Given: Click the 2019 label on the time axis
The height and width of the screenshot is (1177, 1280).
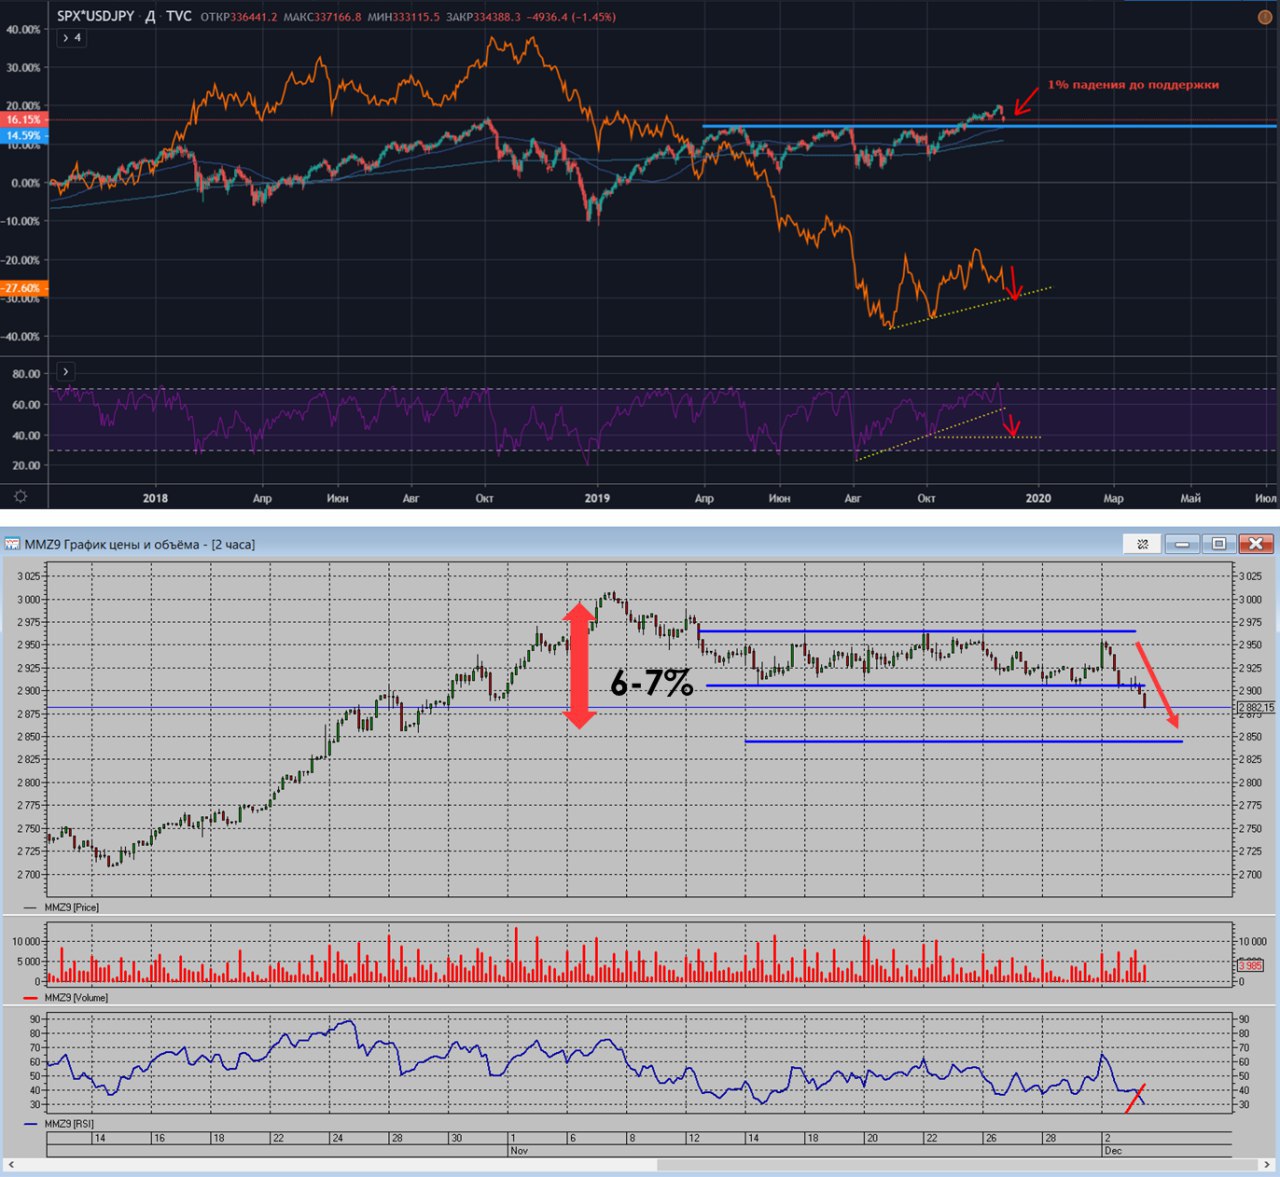Looking at the screenshot, I should tap(597, 498).
